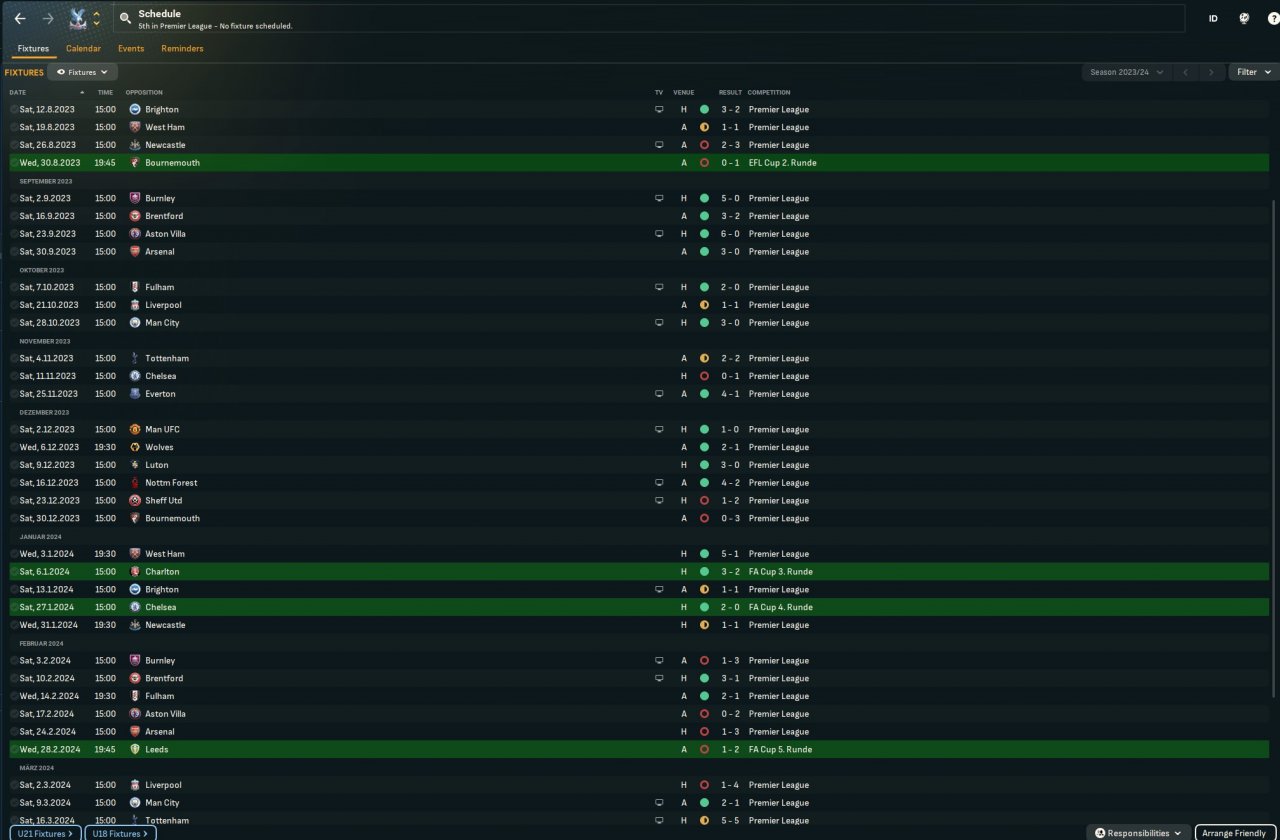Select the FA Cup 3. Runde competition text
1280x840 pixels.
[x=781, y=572]
